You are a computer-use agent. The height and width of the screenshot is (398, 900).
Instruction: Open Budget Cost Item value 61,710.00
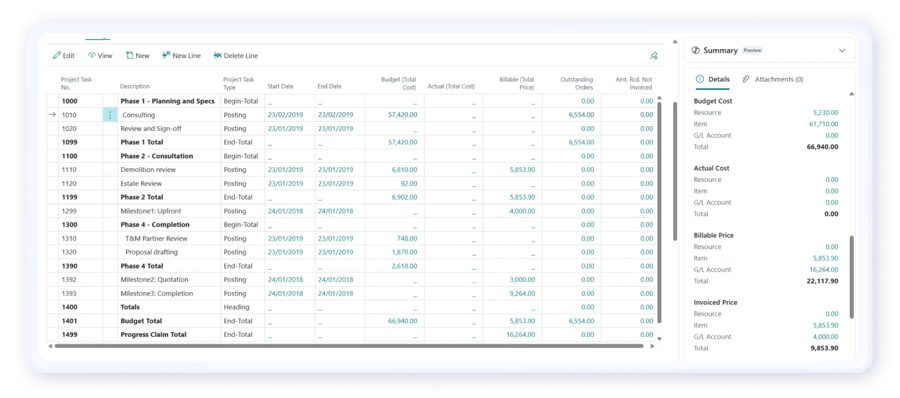point(824,124)
